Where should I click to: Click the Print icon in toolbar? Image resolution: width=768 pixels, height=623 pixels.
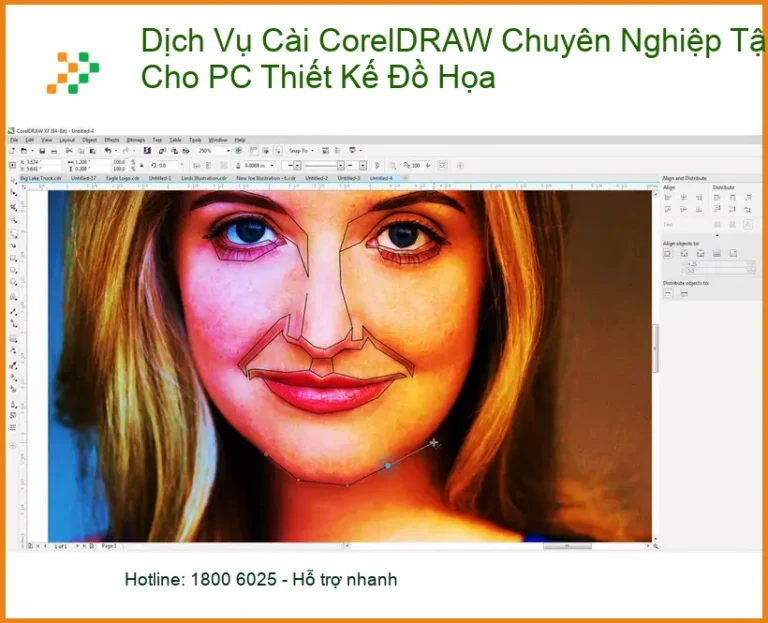click(x=54, y=151)
